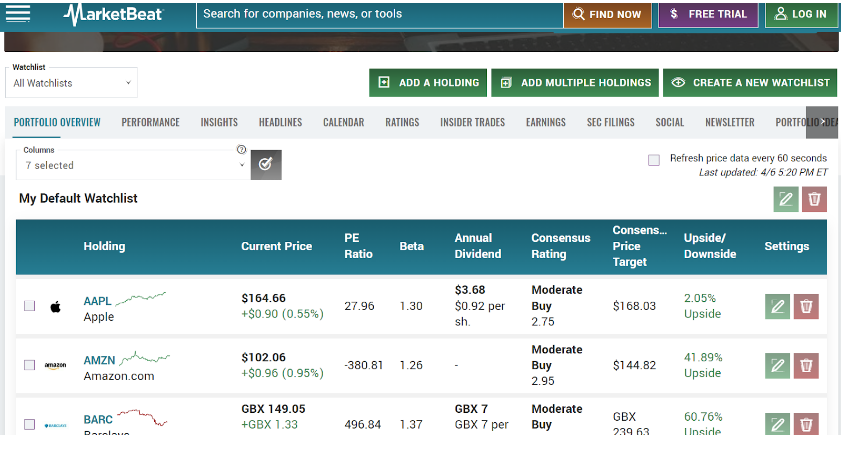Edit the AMZN holding row
This screenshot has height=460, width=841.
click(x=777, y=365)
